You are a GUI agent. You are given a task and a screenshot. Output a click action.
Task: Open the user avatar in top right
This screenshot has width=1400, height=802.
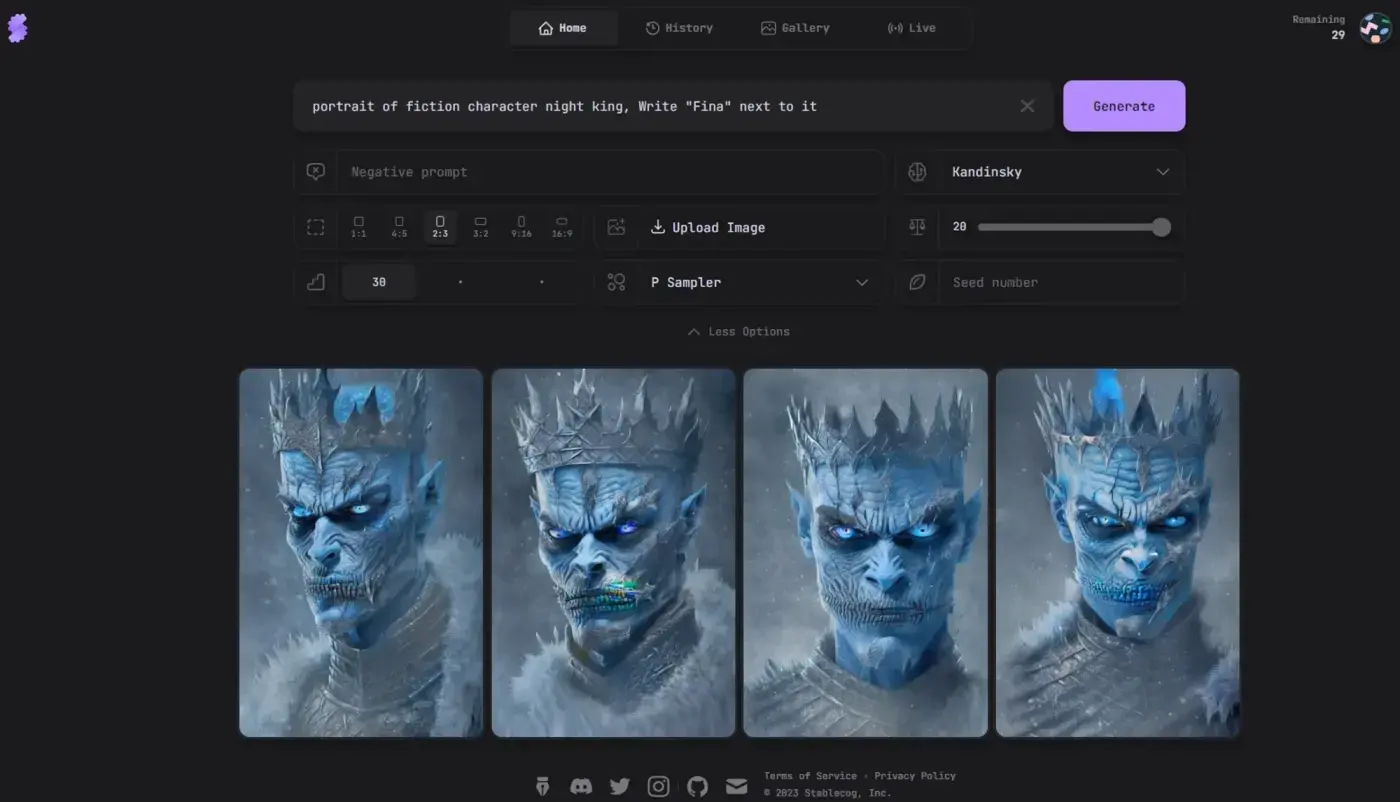click(1375, 28)
